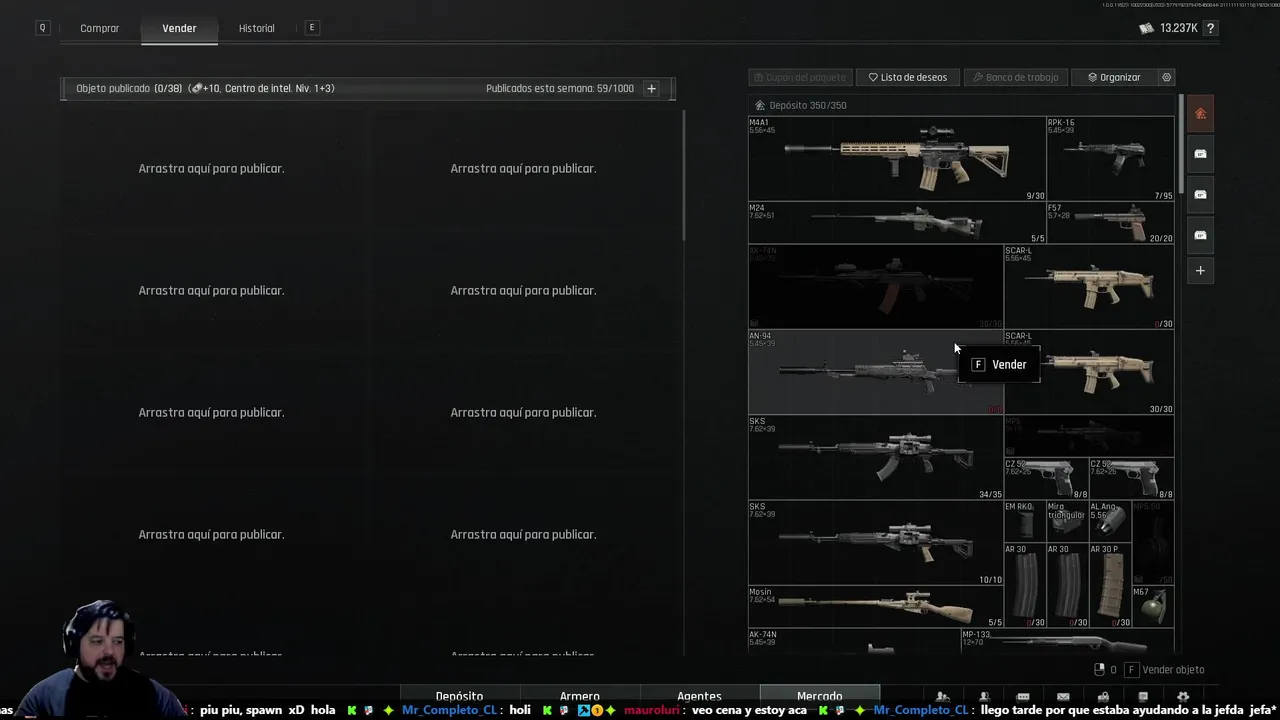The image size is (1280, 720).
Task: Select the SKS with 34/35 ammo
Action: [x=876, y=458]
